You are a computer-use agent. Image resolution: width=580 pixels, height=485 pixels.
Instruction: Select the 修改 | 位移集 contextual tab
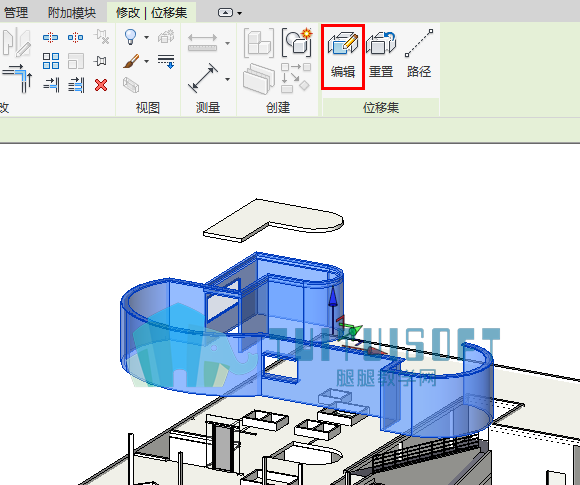151,13
